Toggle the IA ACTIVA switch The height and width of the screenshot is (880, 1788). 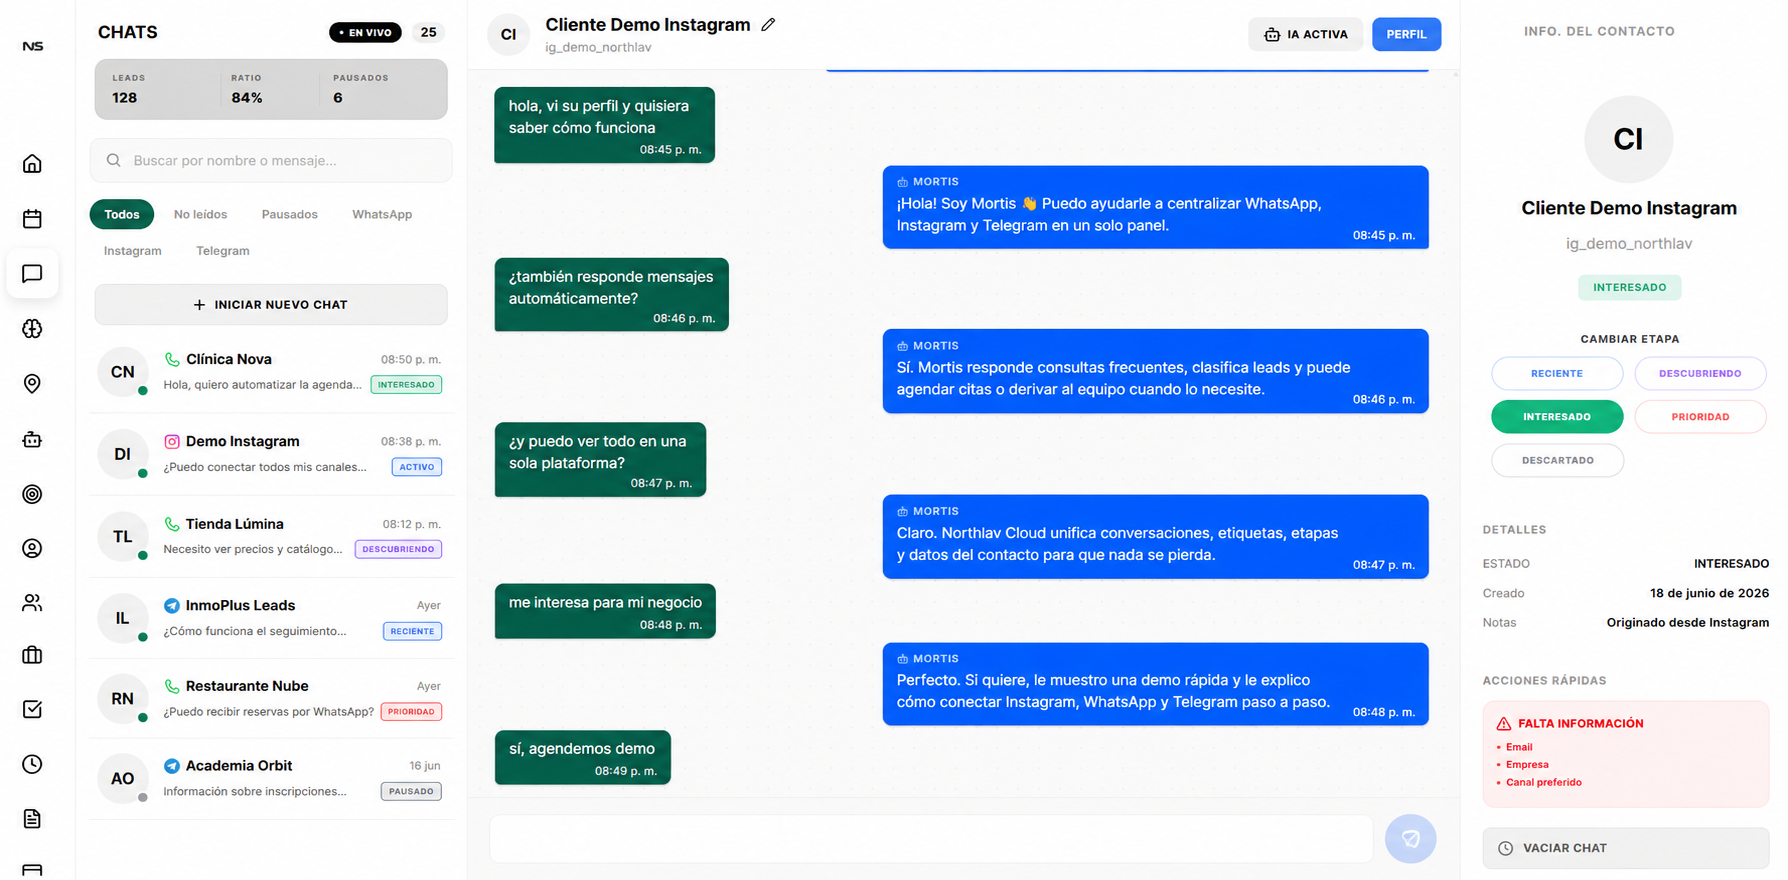[1305, 34]
